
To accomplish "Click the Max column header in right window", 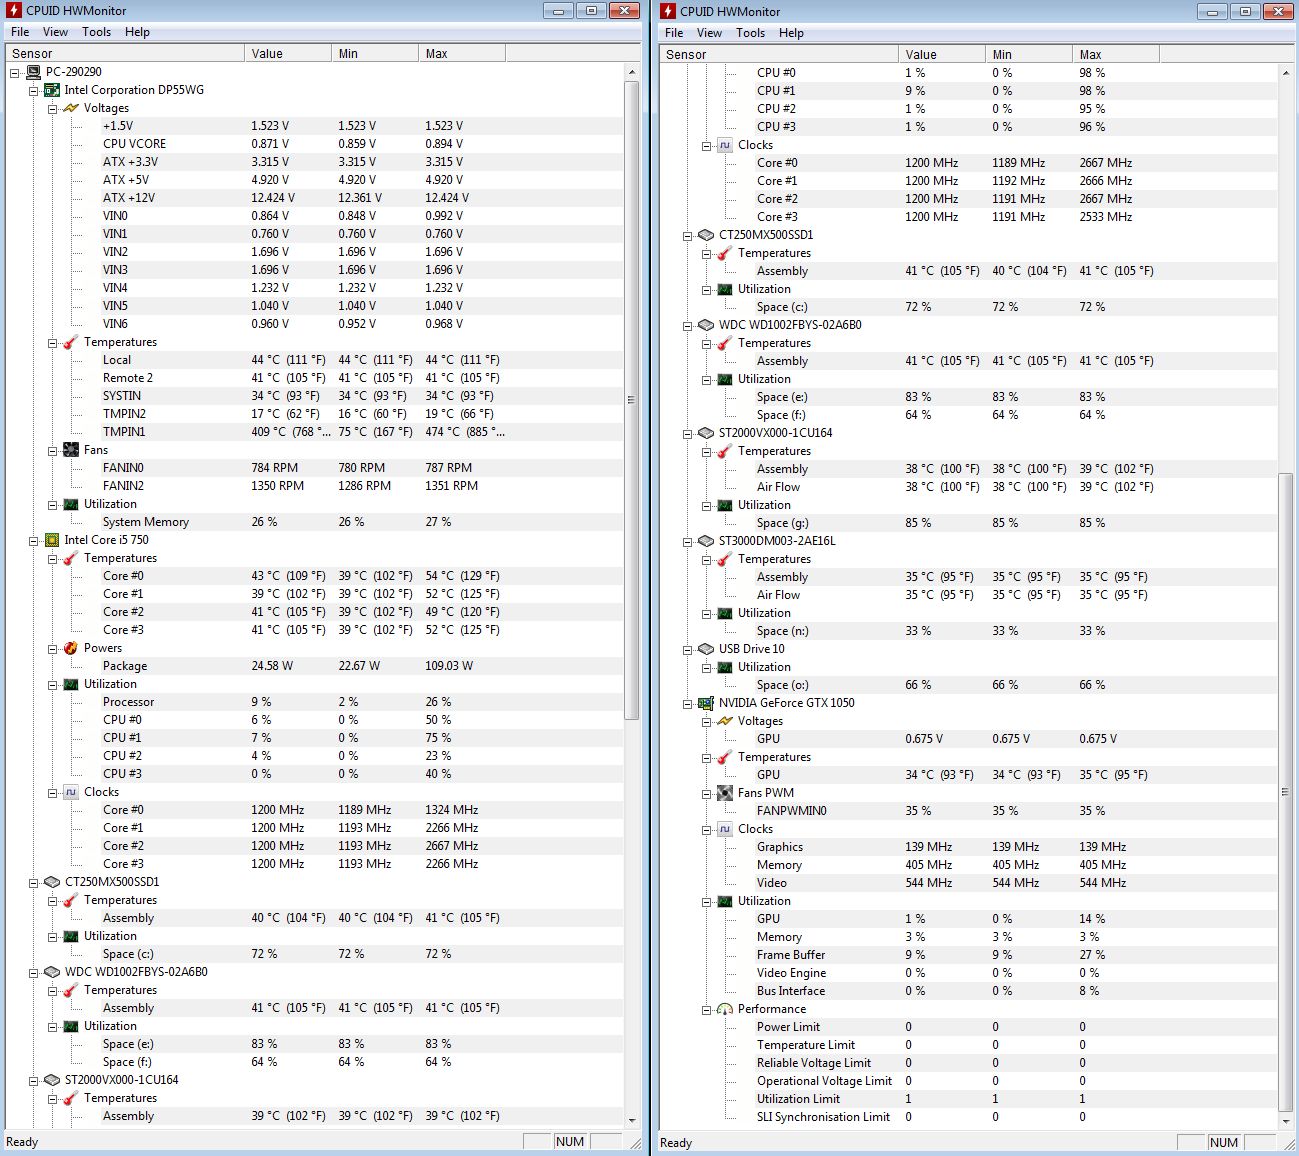I will tap(1116, 55).
